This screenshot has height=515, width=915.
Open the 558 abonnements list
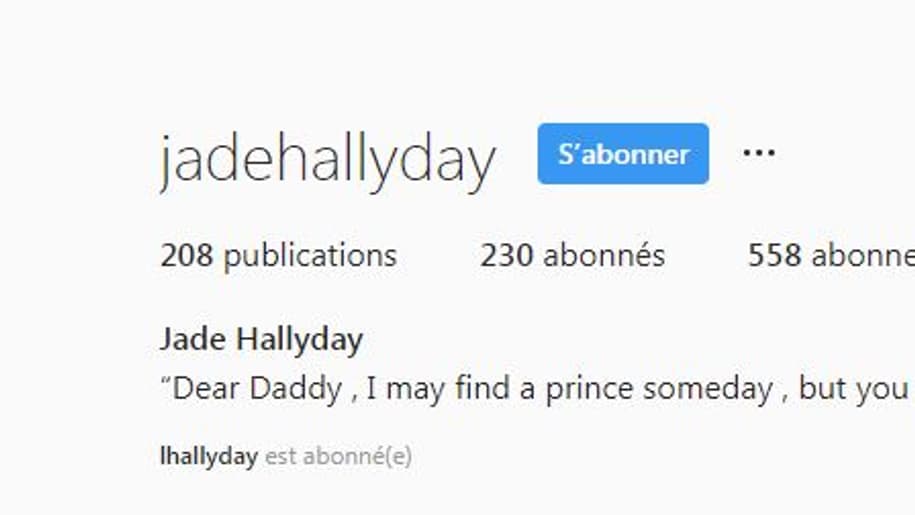click(x=830, y=256)
